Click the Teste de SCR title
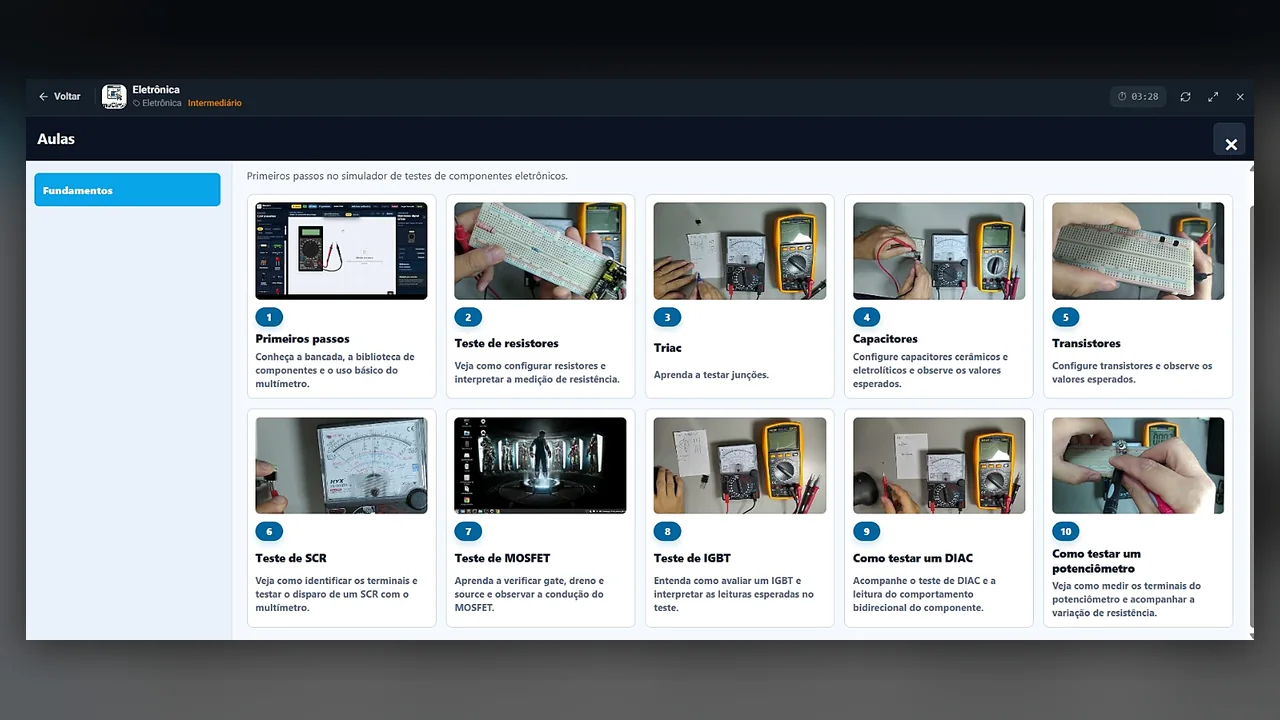This screenshot has width=1280, height=720. 291,558
